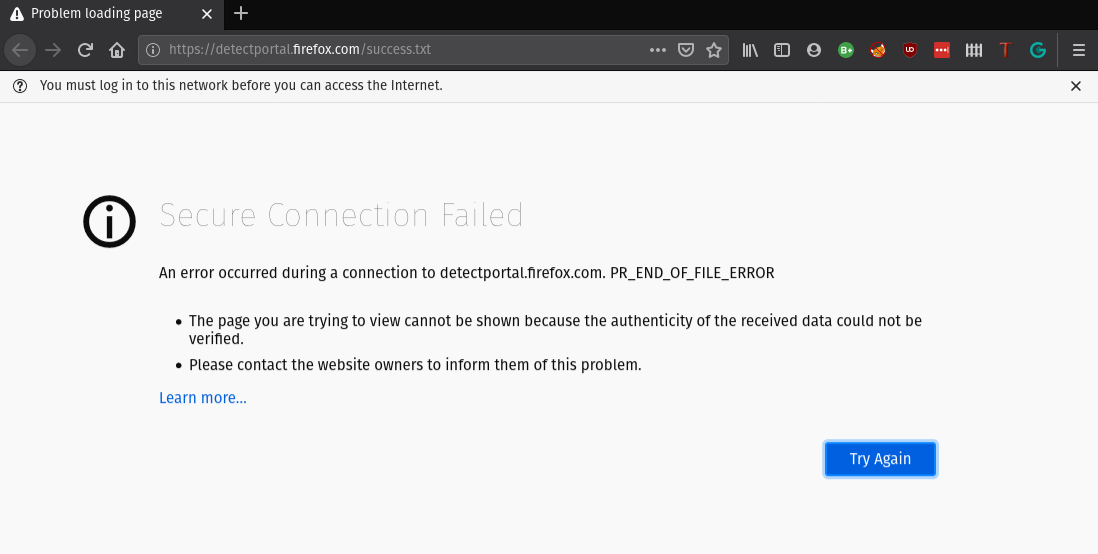1098x554 pixels.
Task: Click the green B+ extension icon
Action: click(846, 50)
